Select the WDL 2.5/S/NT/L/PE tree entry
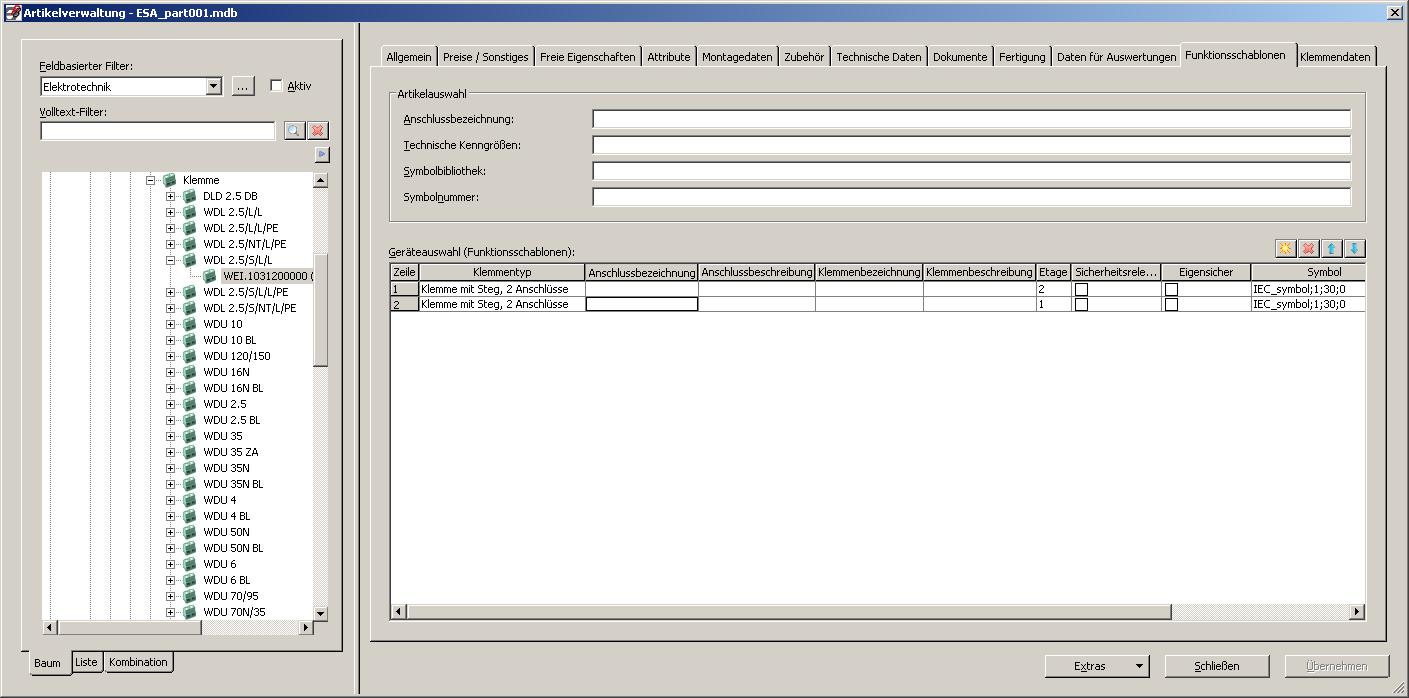The width and height of the screenshot is (1409, 698). coord(250,308)
